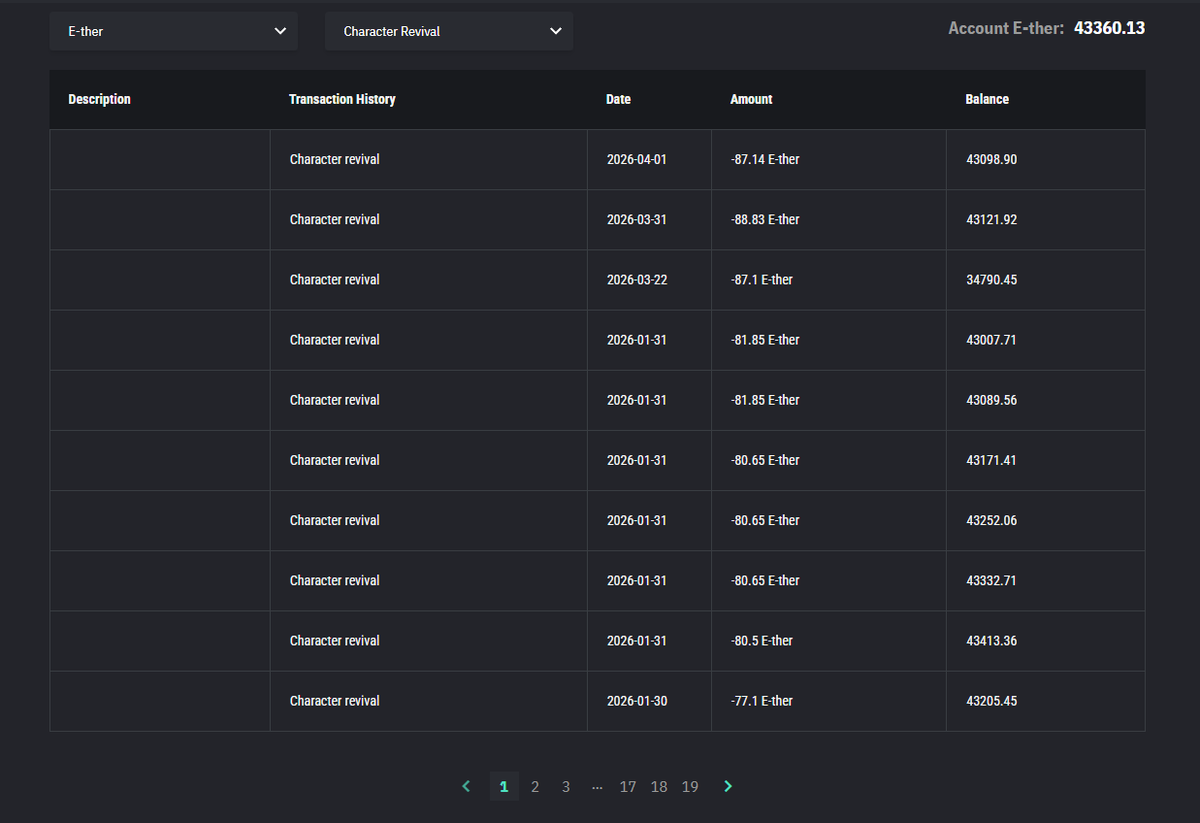
Task: Go to page 3
Action: 566,787
